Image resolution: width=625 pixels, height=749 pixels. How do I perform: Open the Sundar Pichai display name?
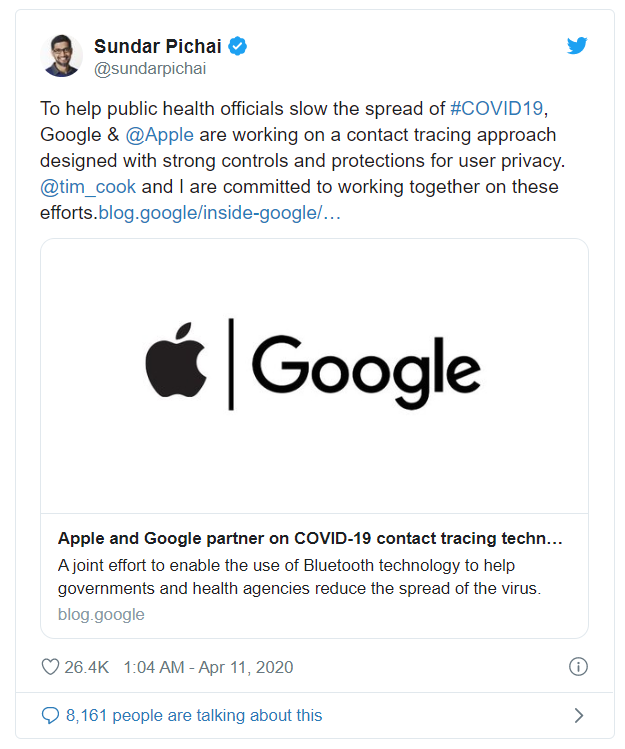tap(159, 46)
